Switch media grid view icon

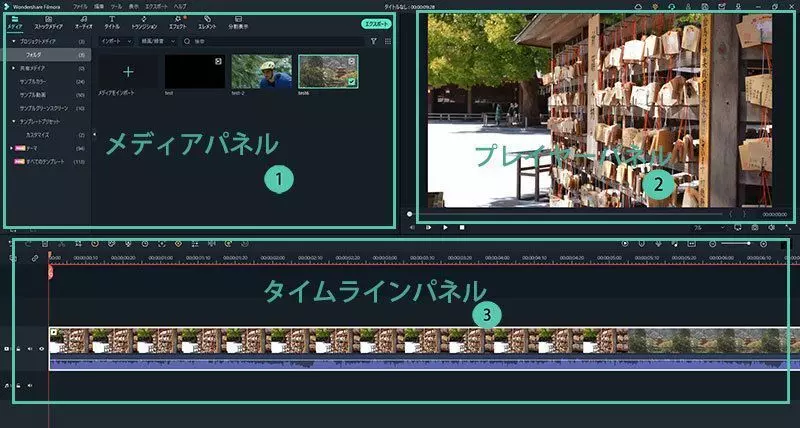click(387, 41)
